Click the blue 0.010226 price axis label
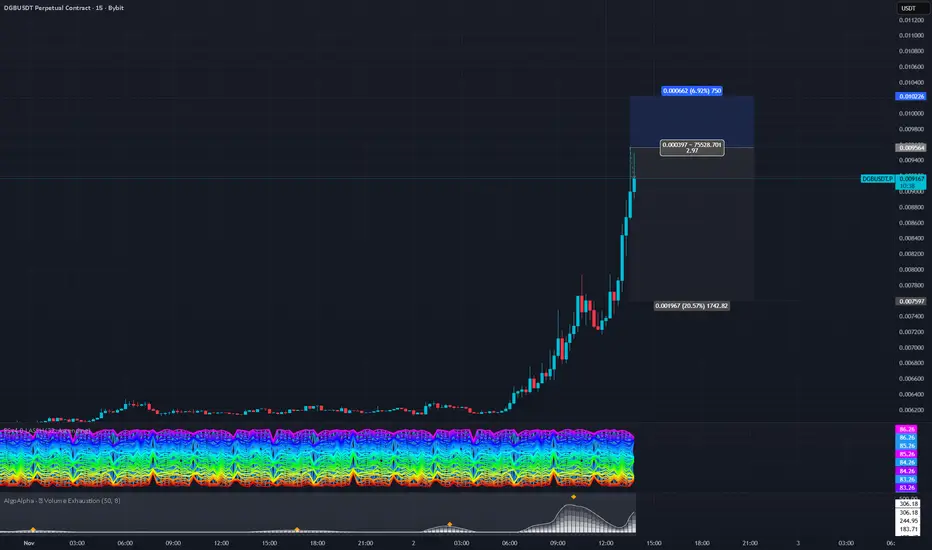Image resolution: width=932 pixels, height=550 pixels. click(x=911, y=96)
